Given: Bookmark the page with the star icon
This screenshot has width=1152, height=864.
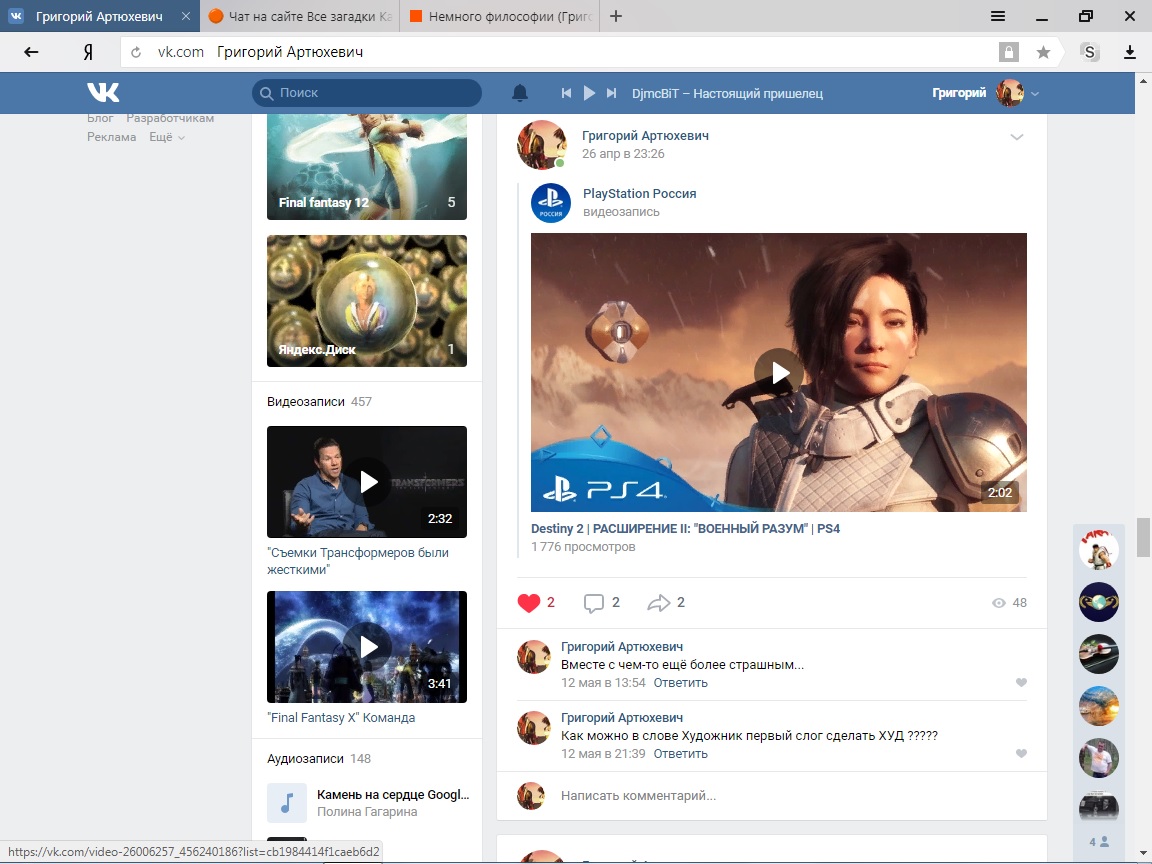Looking at the screenshot, I should [x=1043, y=52].
